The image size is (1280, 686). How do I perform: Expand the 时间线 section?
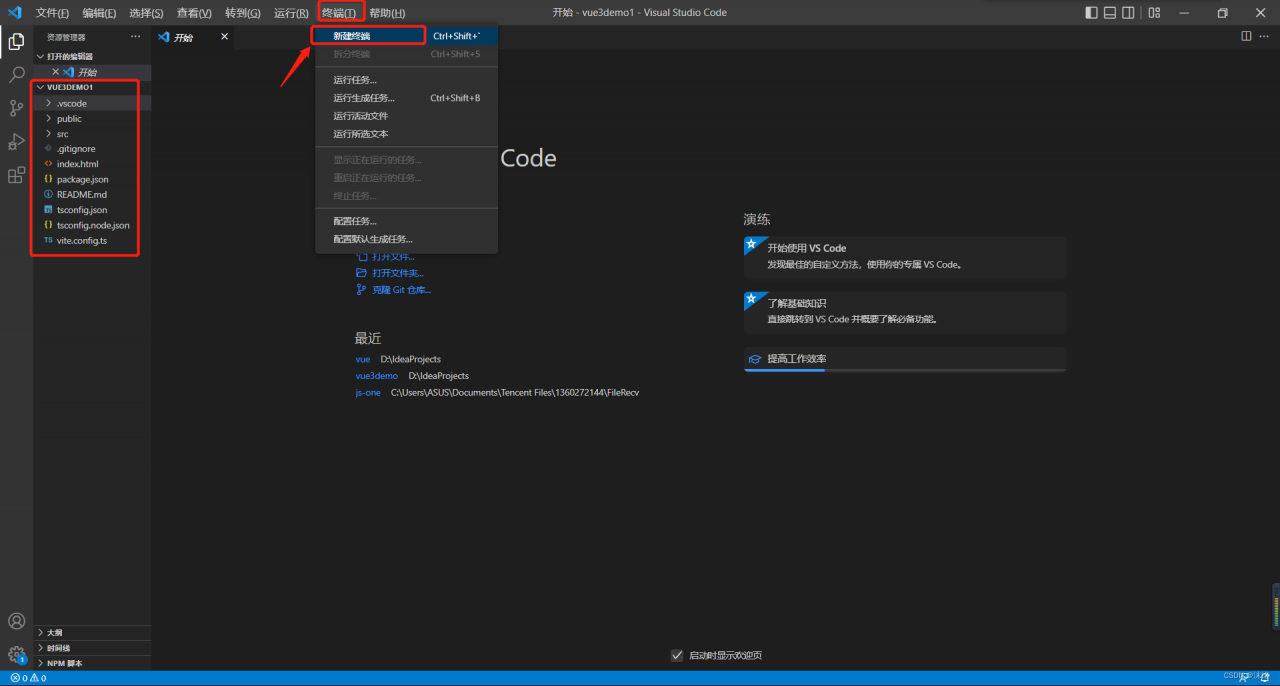[x=92, y=648]
